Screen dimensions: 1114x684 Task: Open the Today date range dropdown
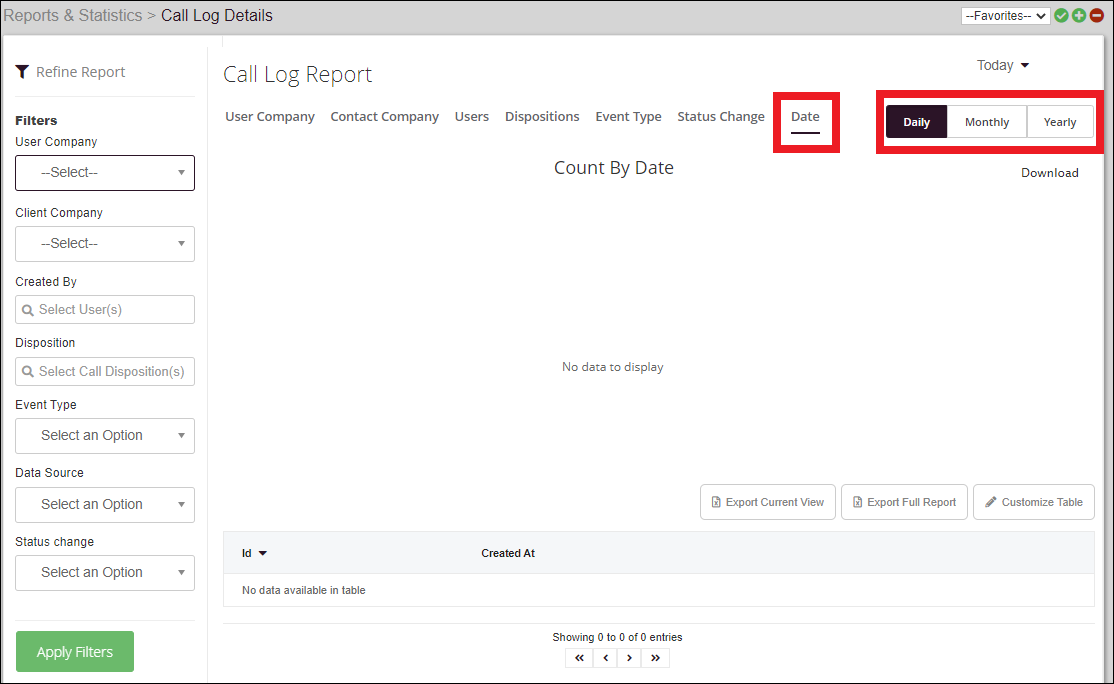pyautogui.click(x=1003, y=65)
